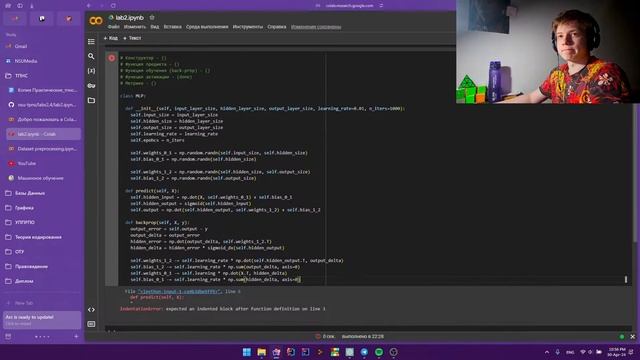Open the Среда выполнения menu
Viewport: 640px width, 360px height.
coord(207,27)
